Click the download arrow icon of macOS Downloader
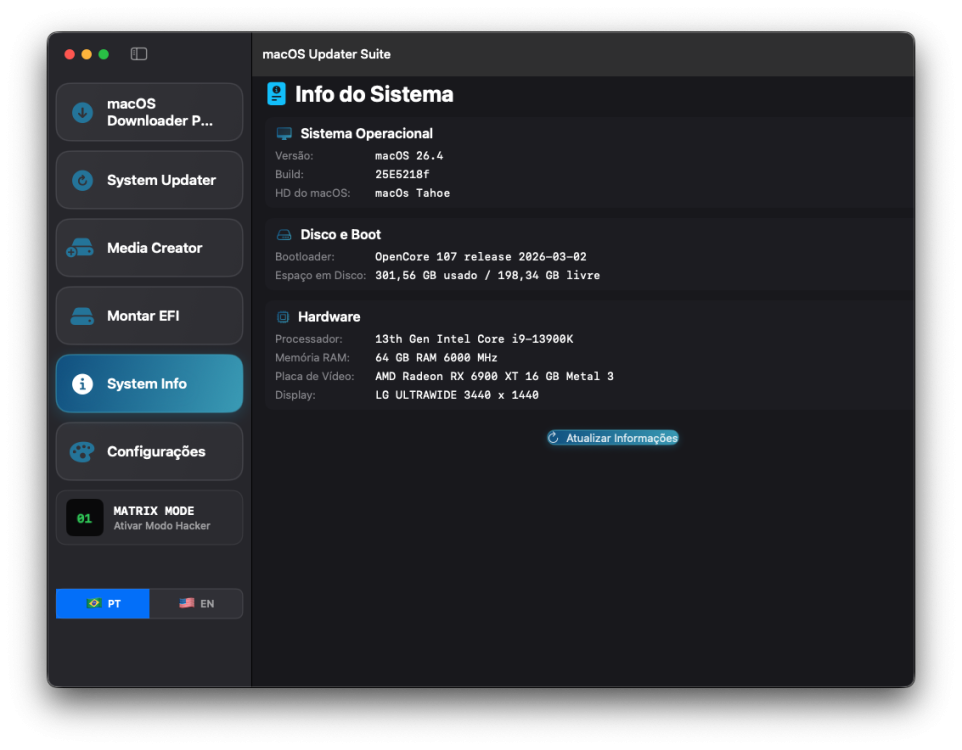962x750 pixels. (x=82, y=112)
